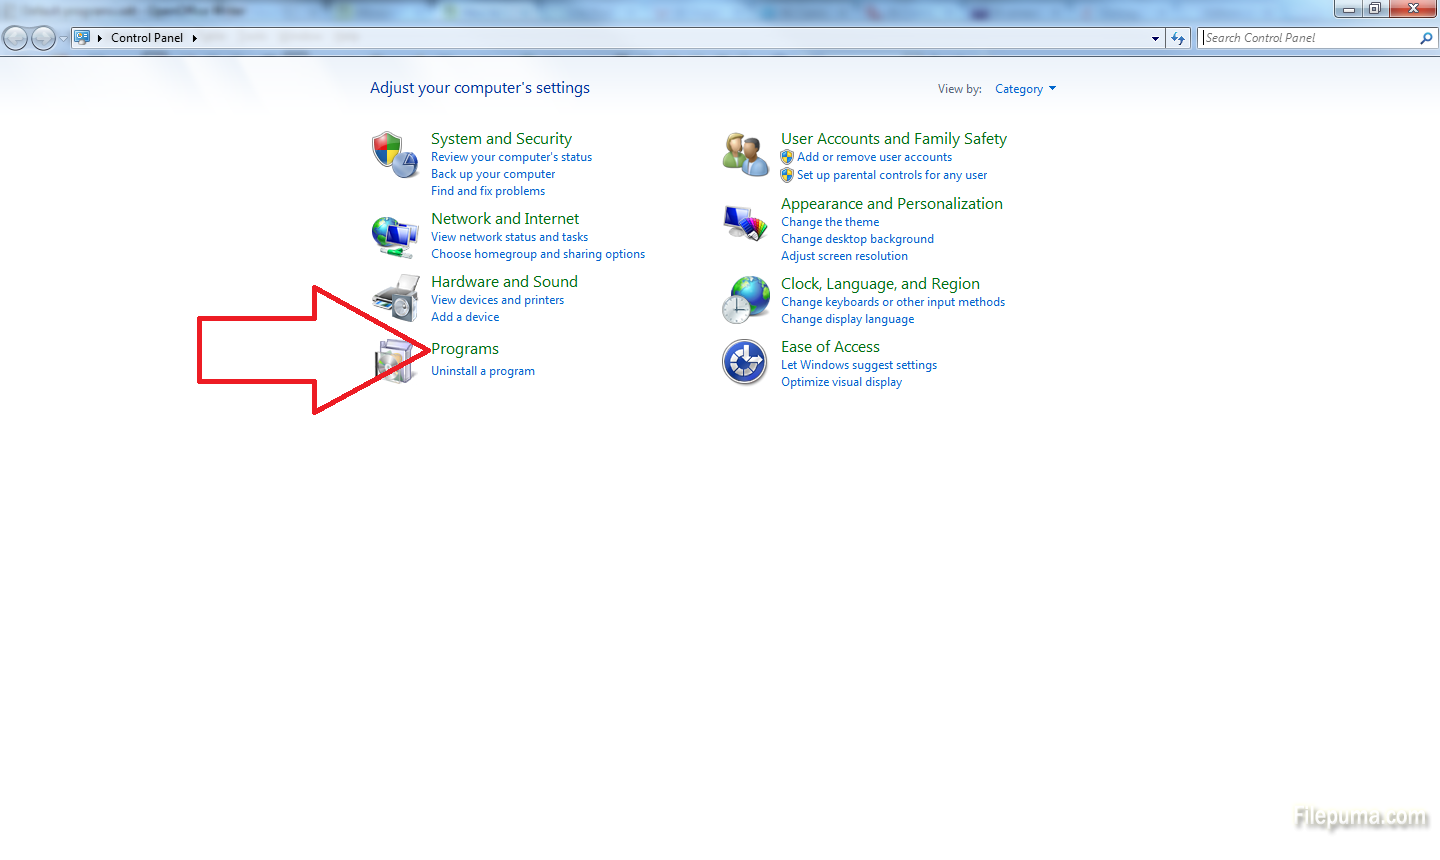Click inside the Search Control Panel field
Image resolution: width=1440 pixels, height=860 pixels.
[1310, 37]
